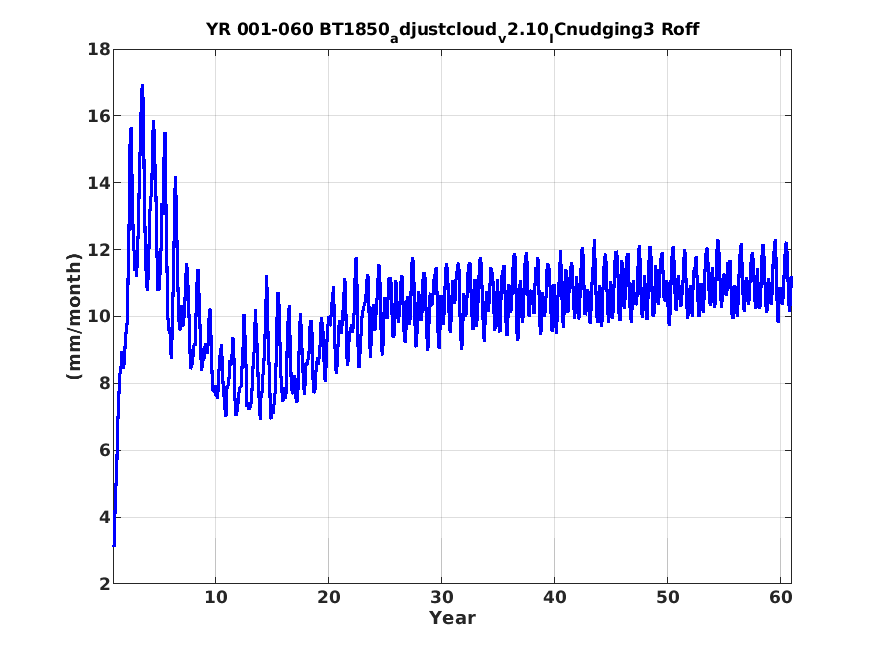Screen dimensions: 875x656
Task: Select the '(mm/month)' y-axis label
Action: [74, 316]
